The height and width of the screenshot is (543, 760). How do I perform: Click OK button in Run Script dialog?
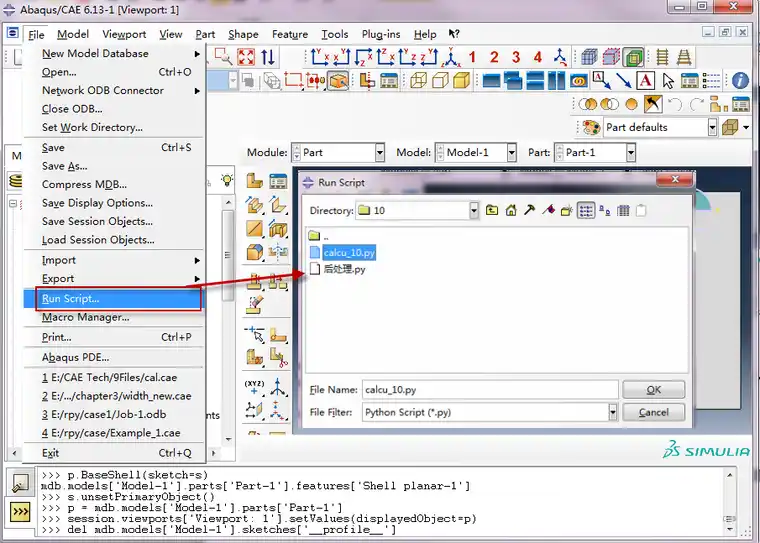[653, 389]
